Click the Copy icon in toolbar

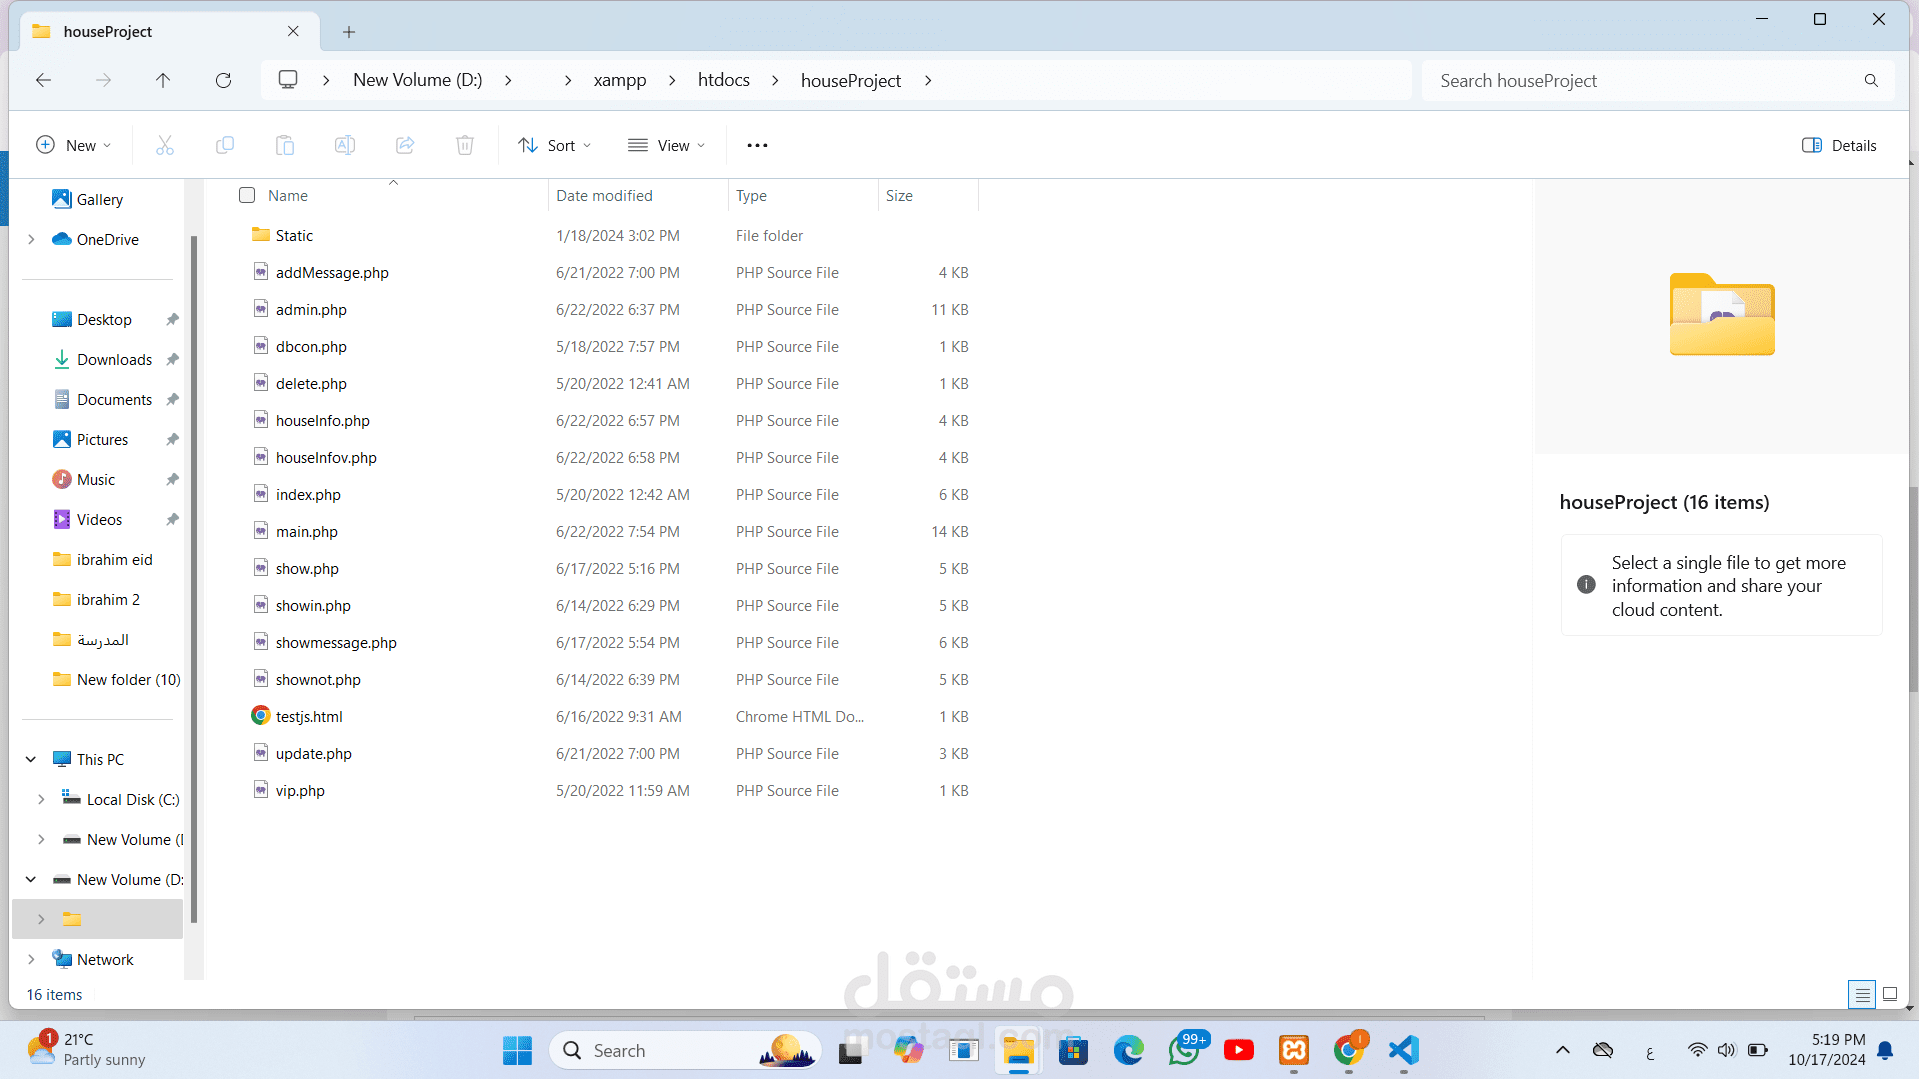[225, 146]
